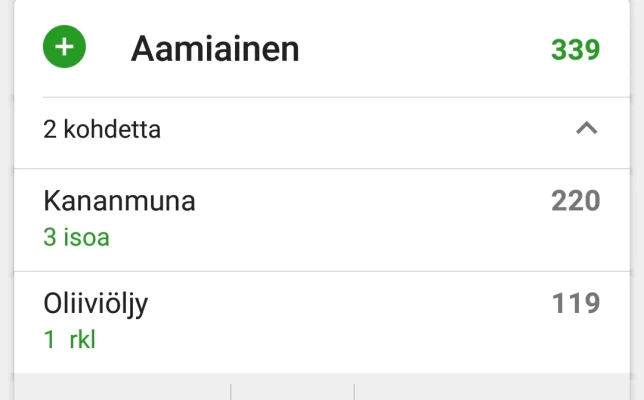
Task: Tap the 339 total calorie count
Action: point(575,49)
